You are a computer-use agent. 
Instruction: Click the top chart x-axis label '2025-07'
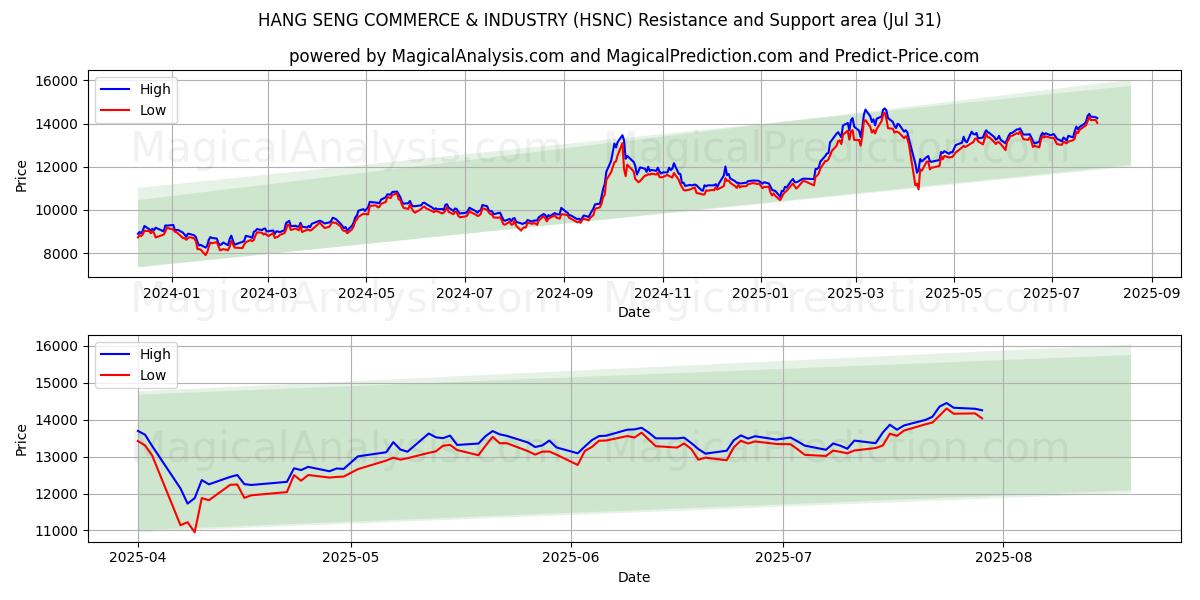(1052, 293)
